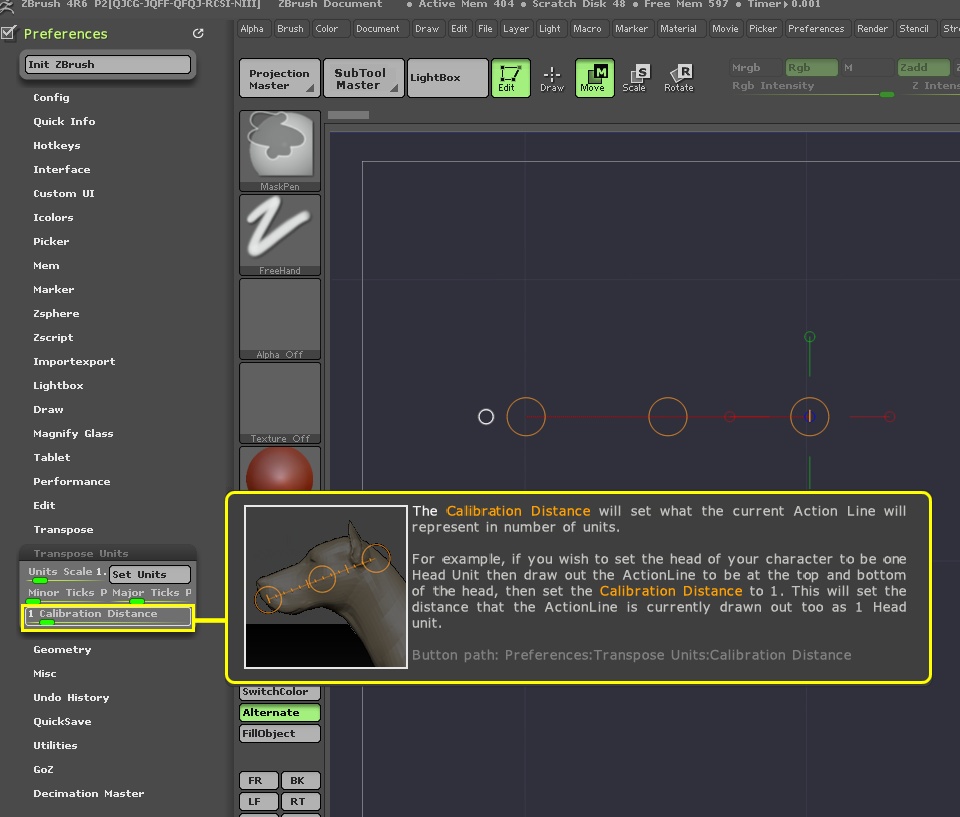Expand the QuickSave section
This screenshot has width=960, height=817.
click(62, 721)
